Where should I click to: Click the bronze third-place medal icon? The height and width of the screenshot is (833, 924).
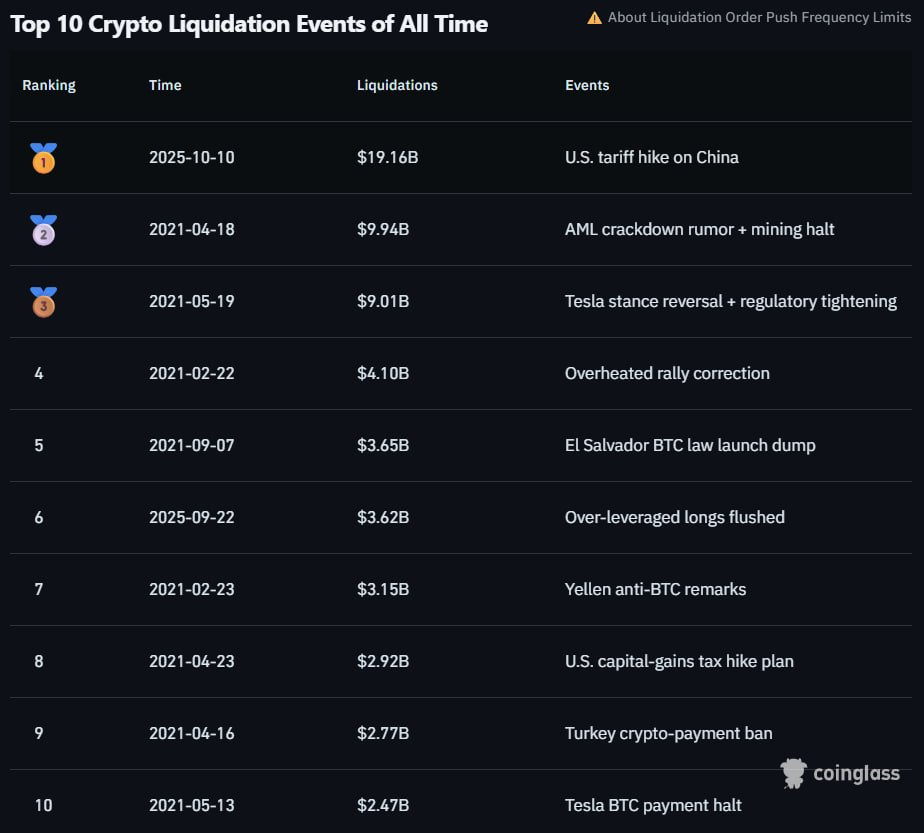click(43, 302)
